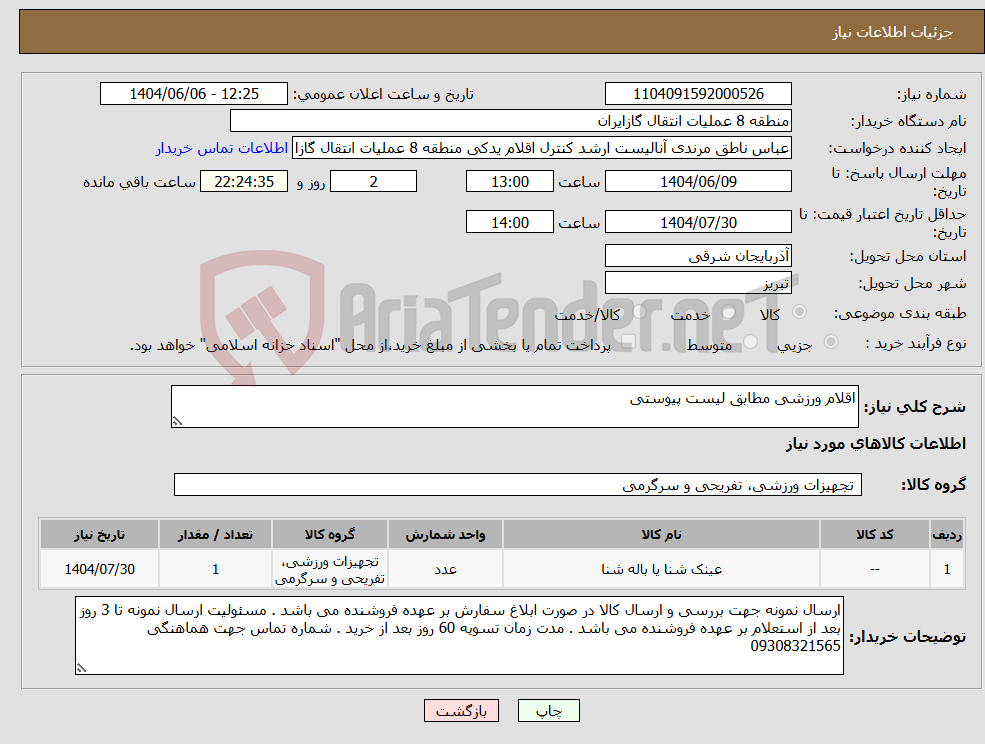Select the کالا radio button
This screenshot has height=744, width=985.
click(x=799, y=312)
